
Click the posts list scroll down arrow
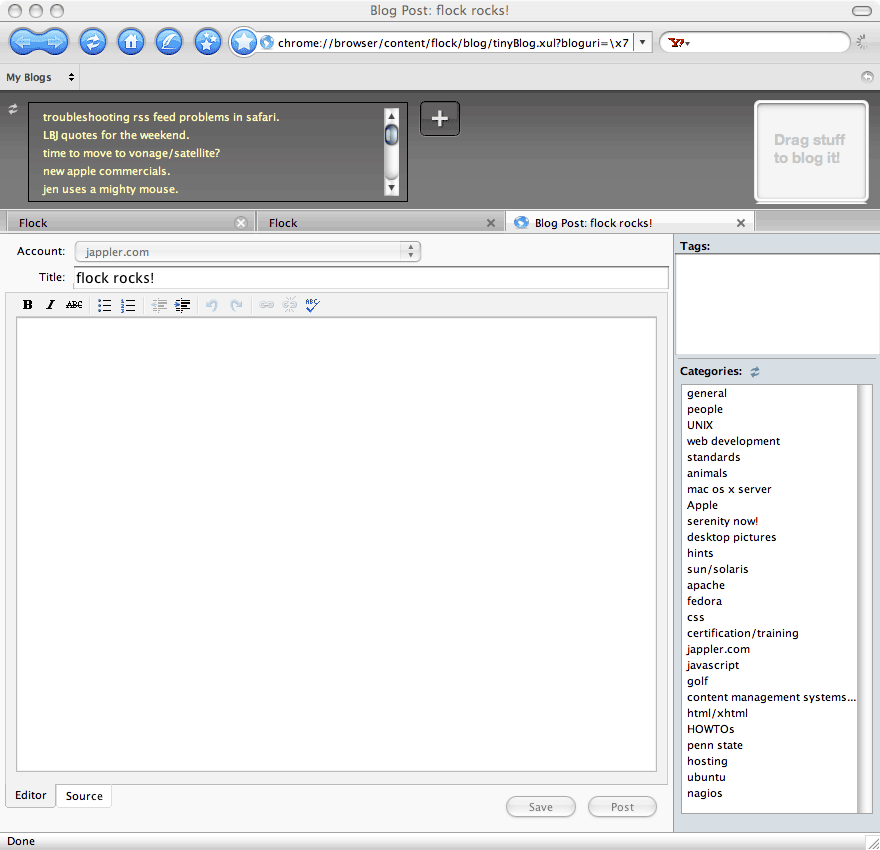tap(392, 188)
